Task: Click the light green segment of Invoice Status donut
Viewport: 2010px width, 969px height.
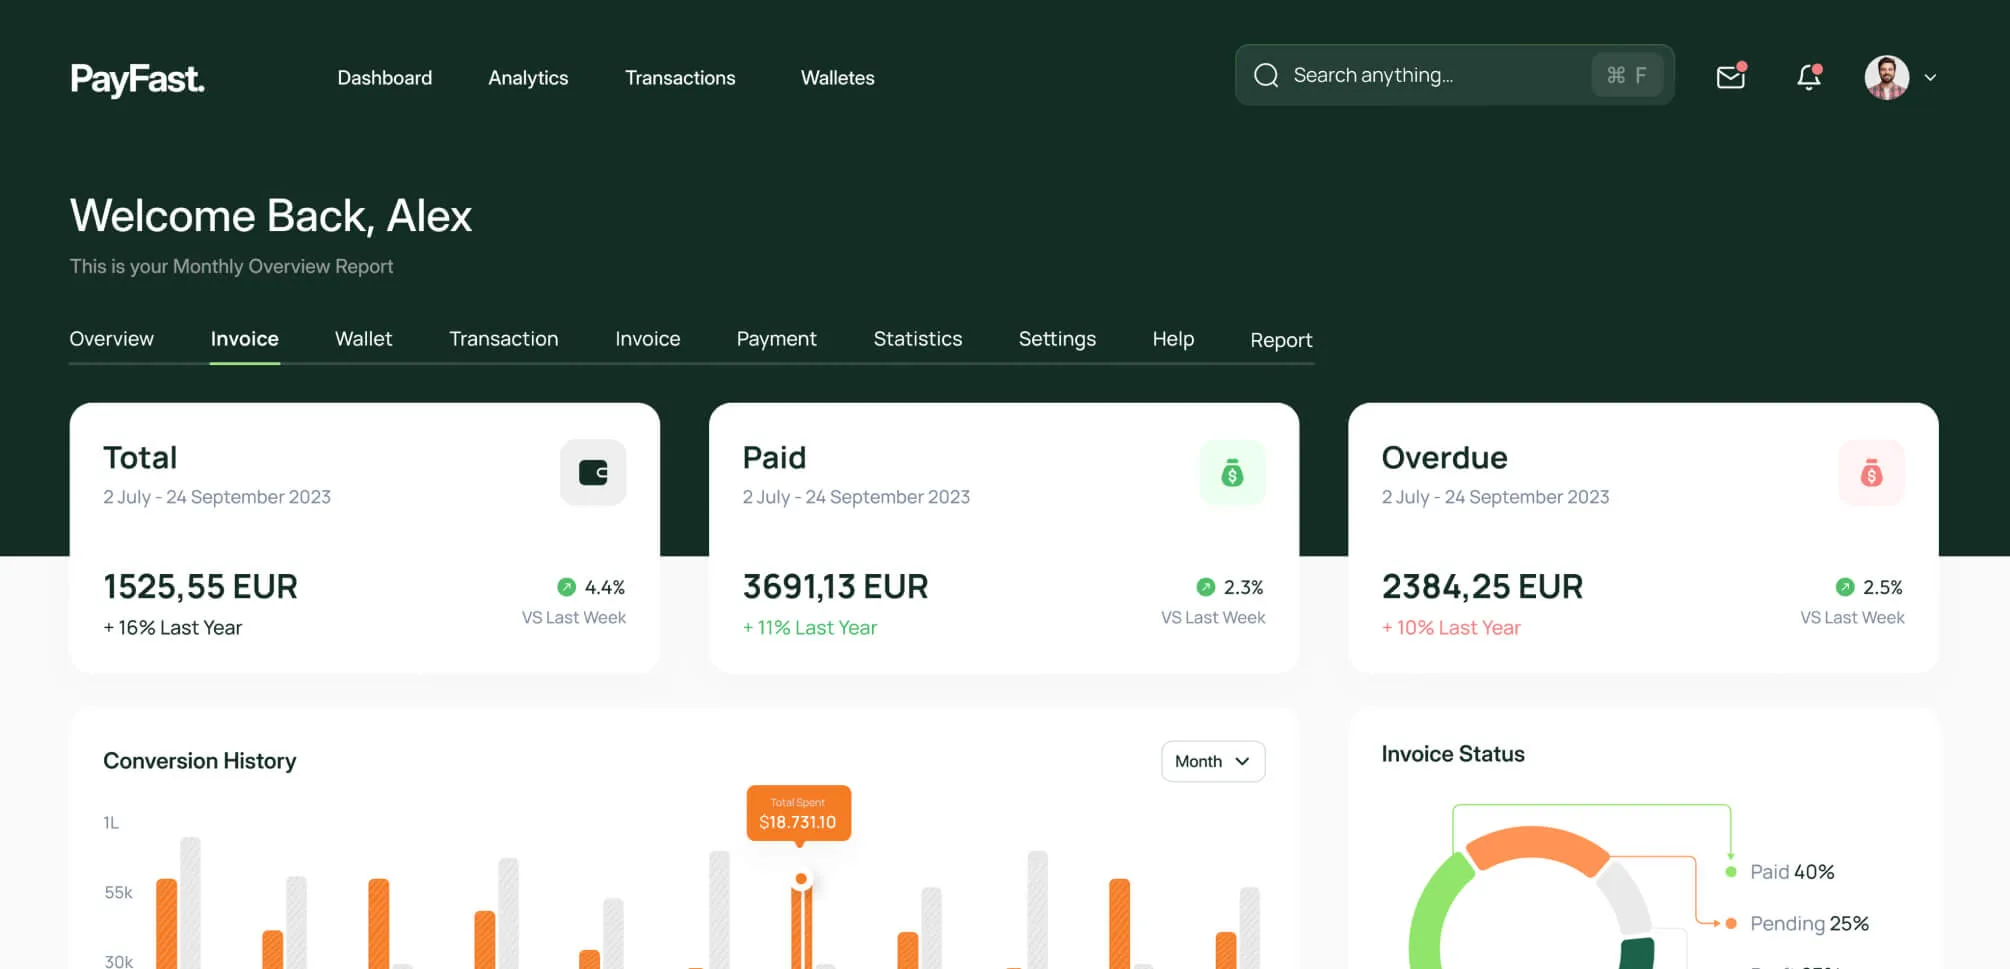Action: pos(1434,912)
